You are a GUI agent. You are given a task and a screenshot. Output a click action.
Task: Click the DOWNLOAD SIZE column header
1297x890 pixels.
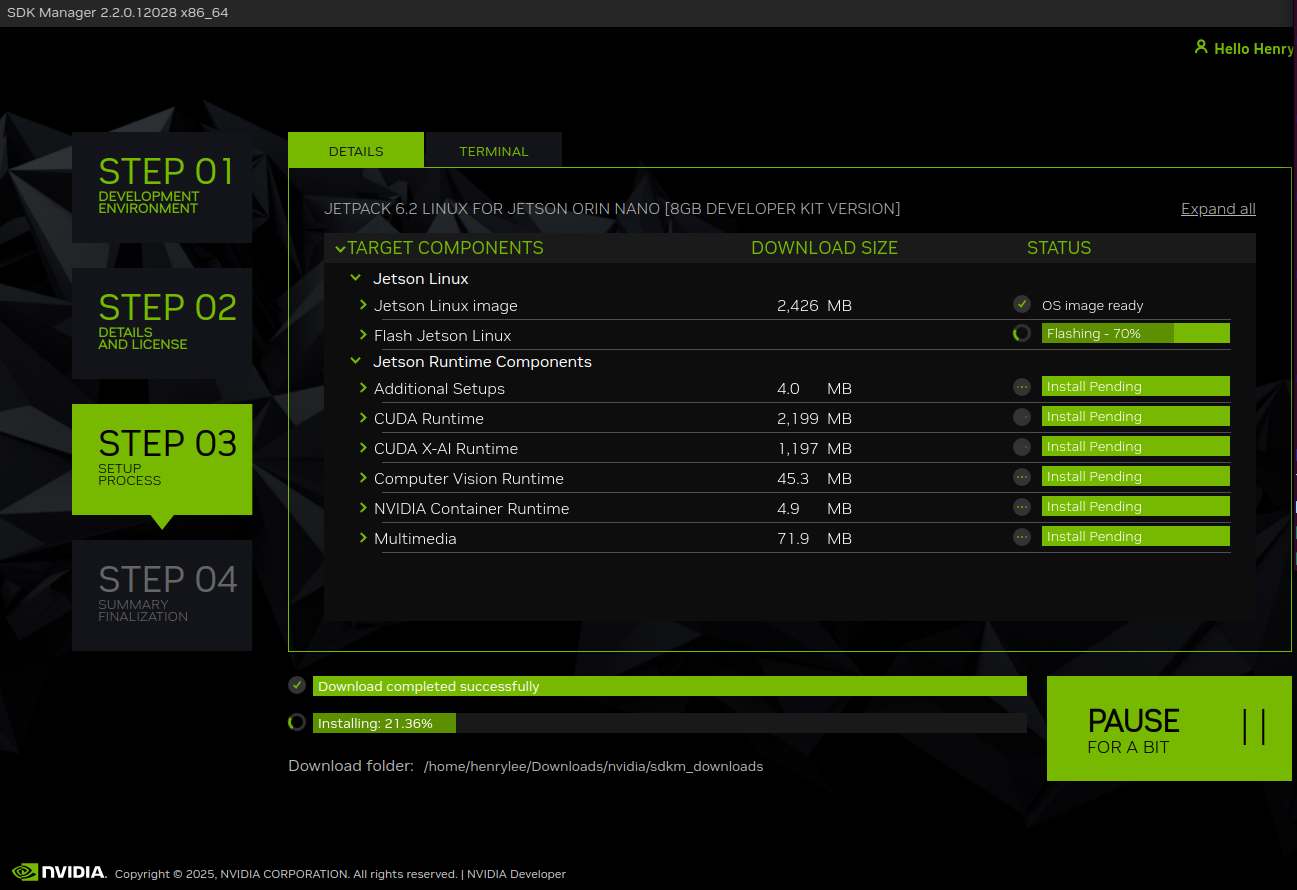825,248
